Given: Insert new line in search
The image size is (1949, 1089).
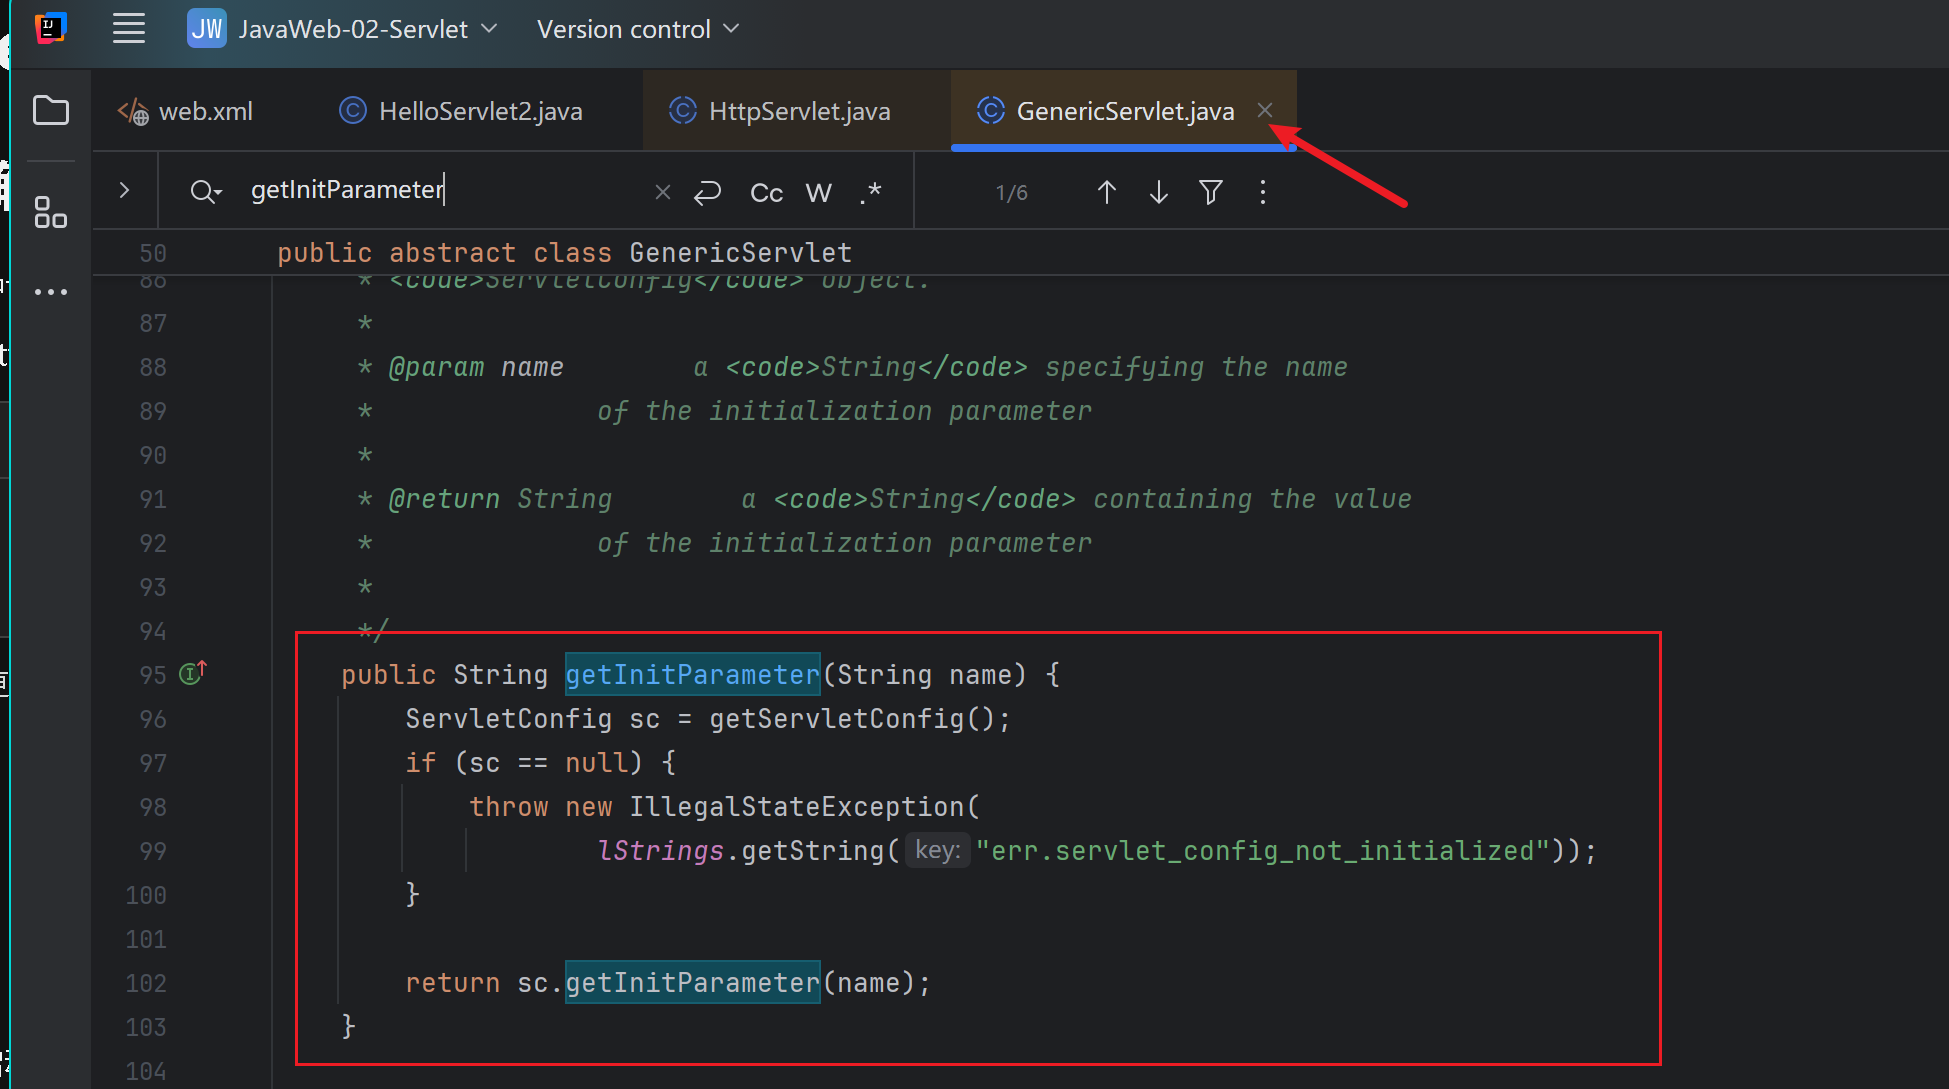Looking at the screenshot, I should pos(707,192).
